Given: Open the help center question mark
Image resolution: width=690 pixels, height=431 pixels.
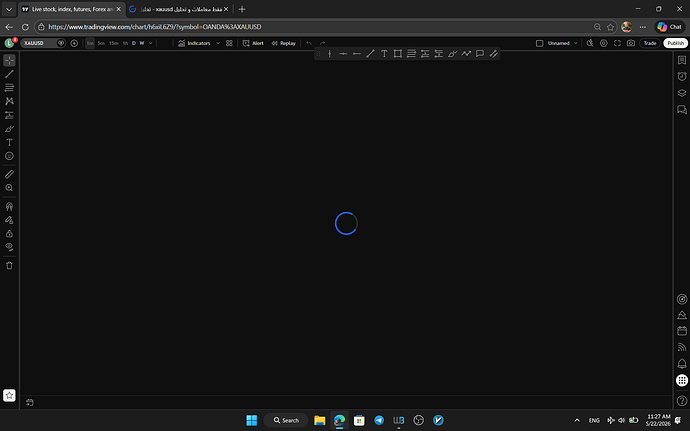Looking at the screenshot, I should (682, 401).
